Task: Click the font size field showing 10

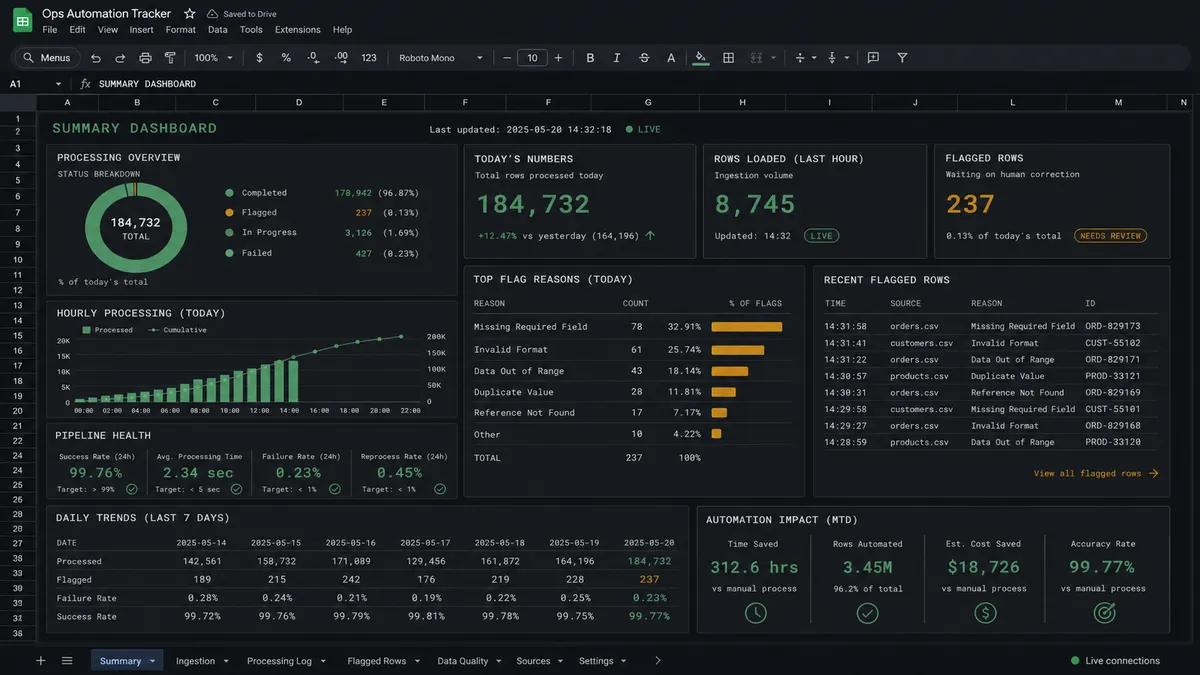Action: (532, 58)
